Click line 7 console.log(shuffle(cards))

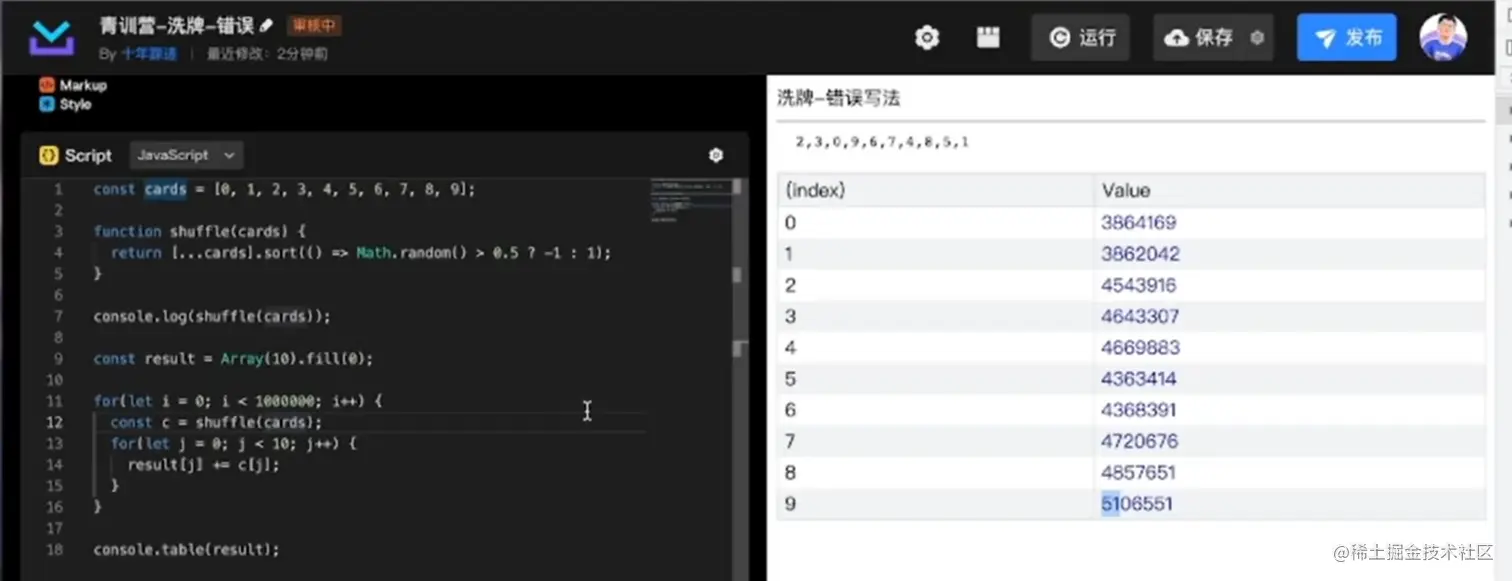[212, 316]
